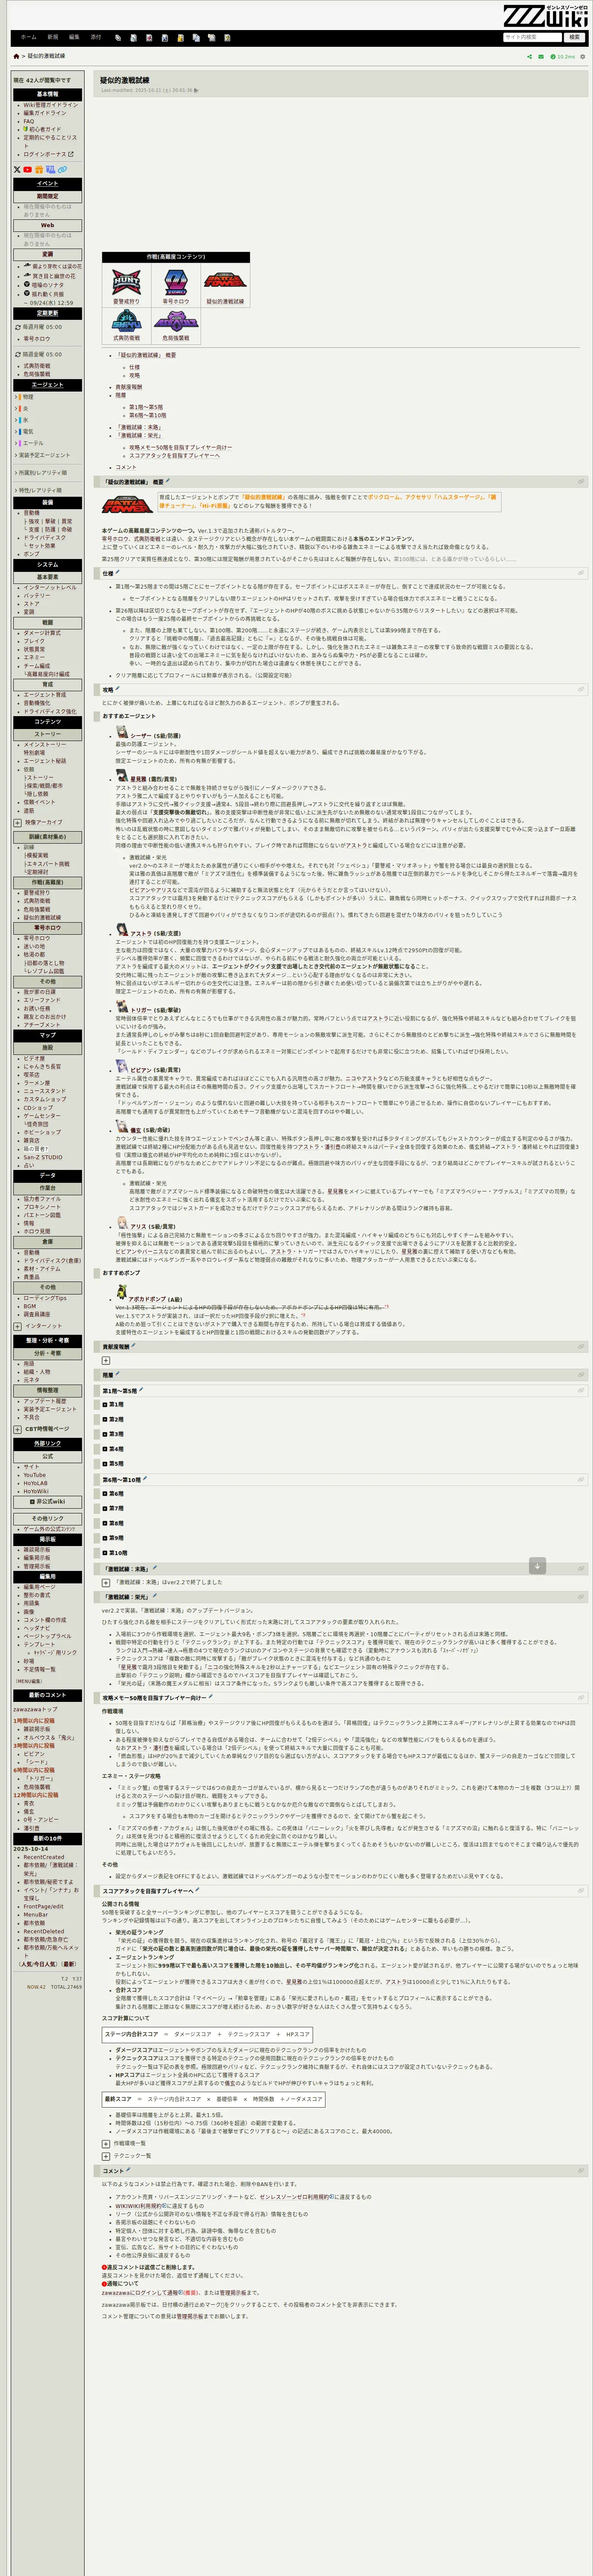This screenshot has width=593, height=2576.
Task: Open MenuBar link in sidebar
Action: click(35, 1914)
